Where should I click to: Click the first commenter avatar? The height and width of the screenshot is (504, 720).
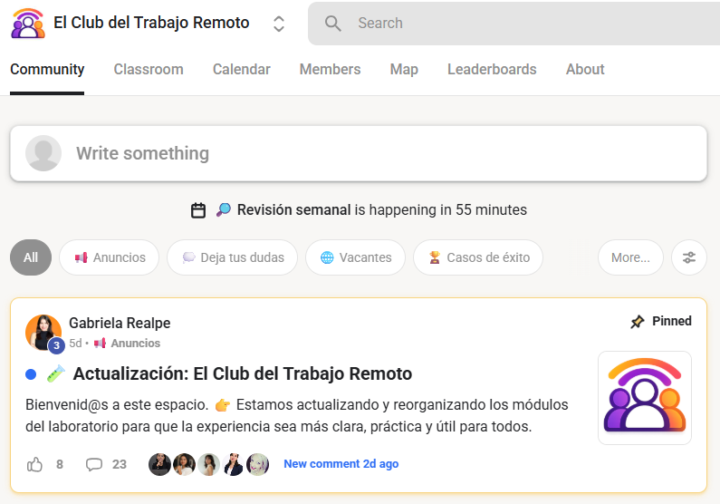[159, 464]
